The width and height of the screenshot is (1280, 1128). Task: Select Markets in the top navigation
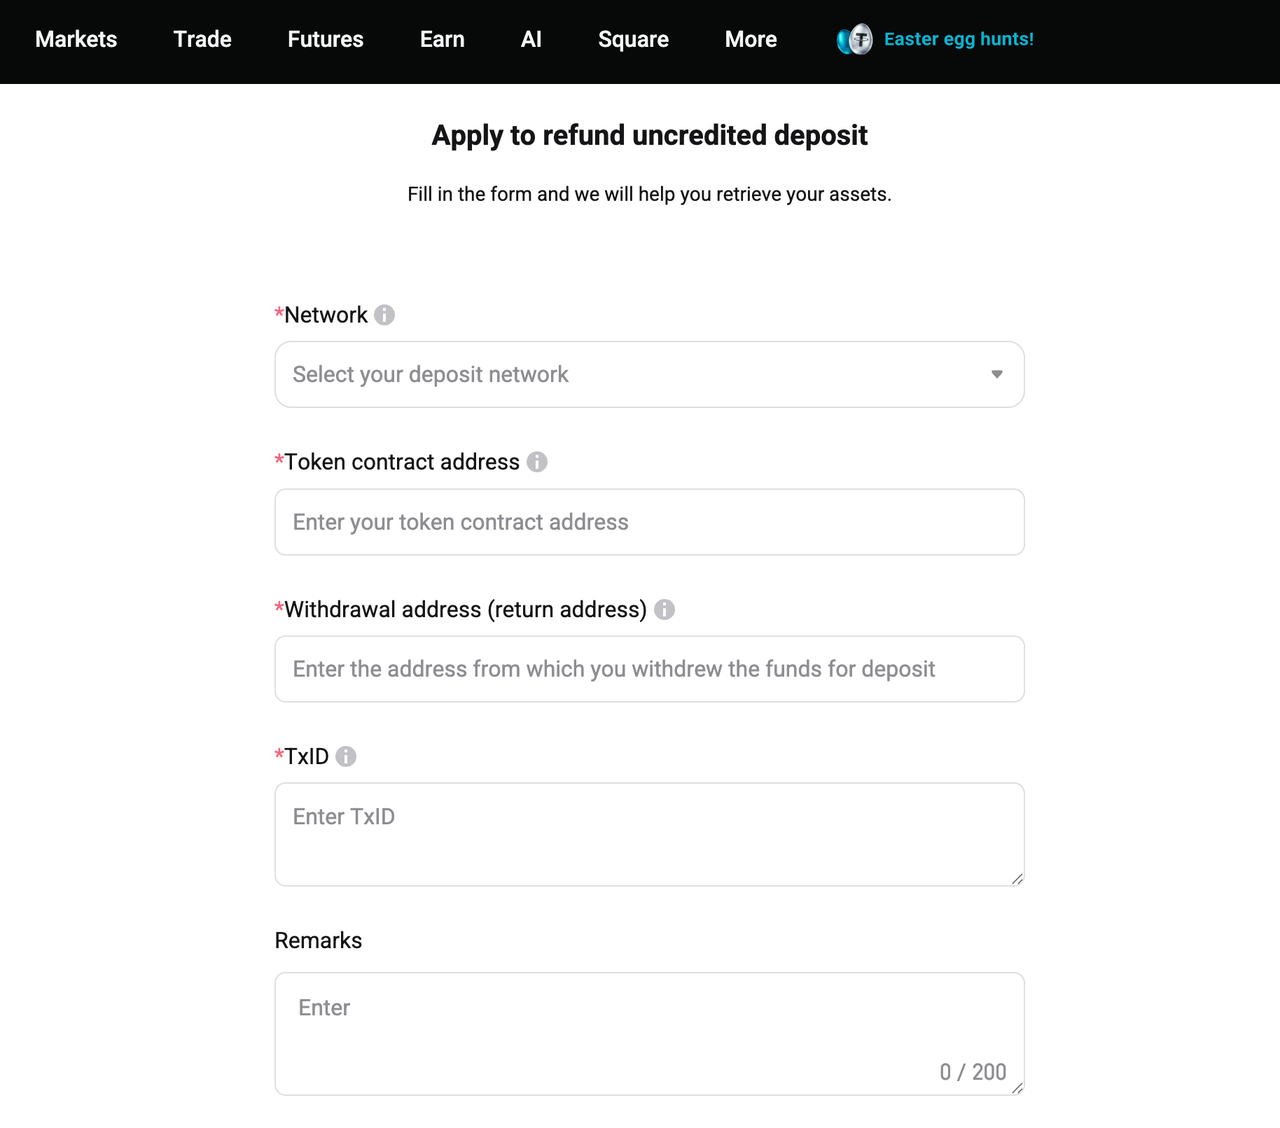point(75,39)
